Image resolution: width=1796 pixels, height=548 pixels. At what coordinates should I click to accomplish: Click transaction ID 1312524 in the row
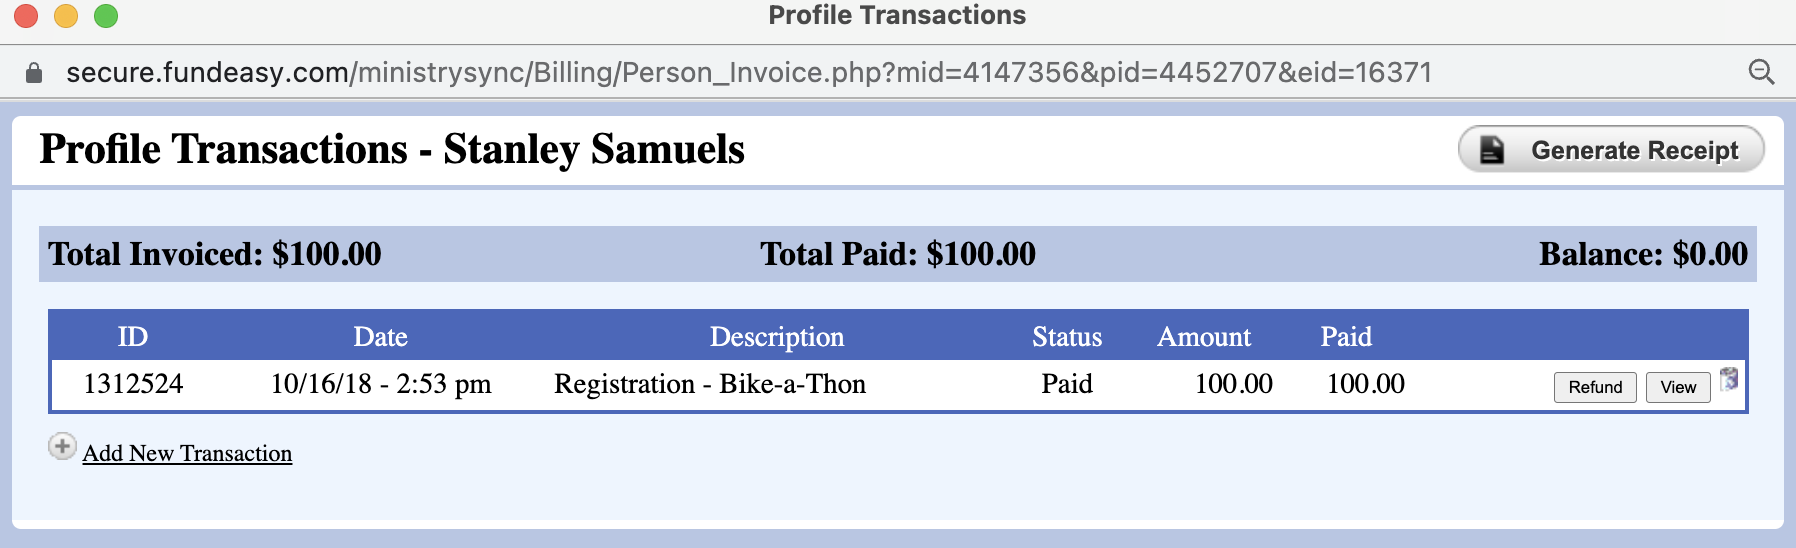pyautogui.click(x=133, y=384)
